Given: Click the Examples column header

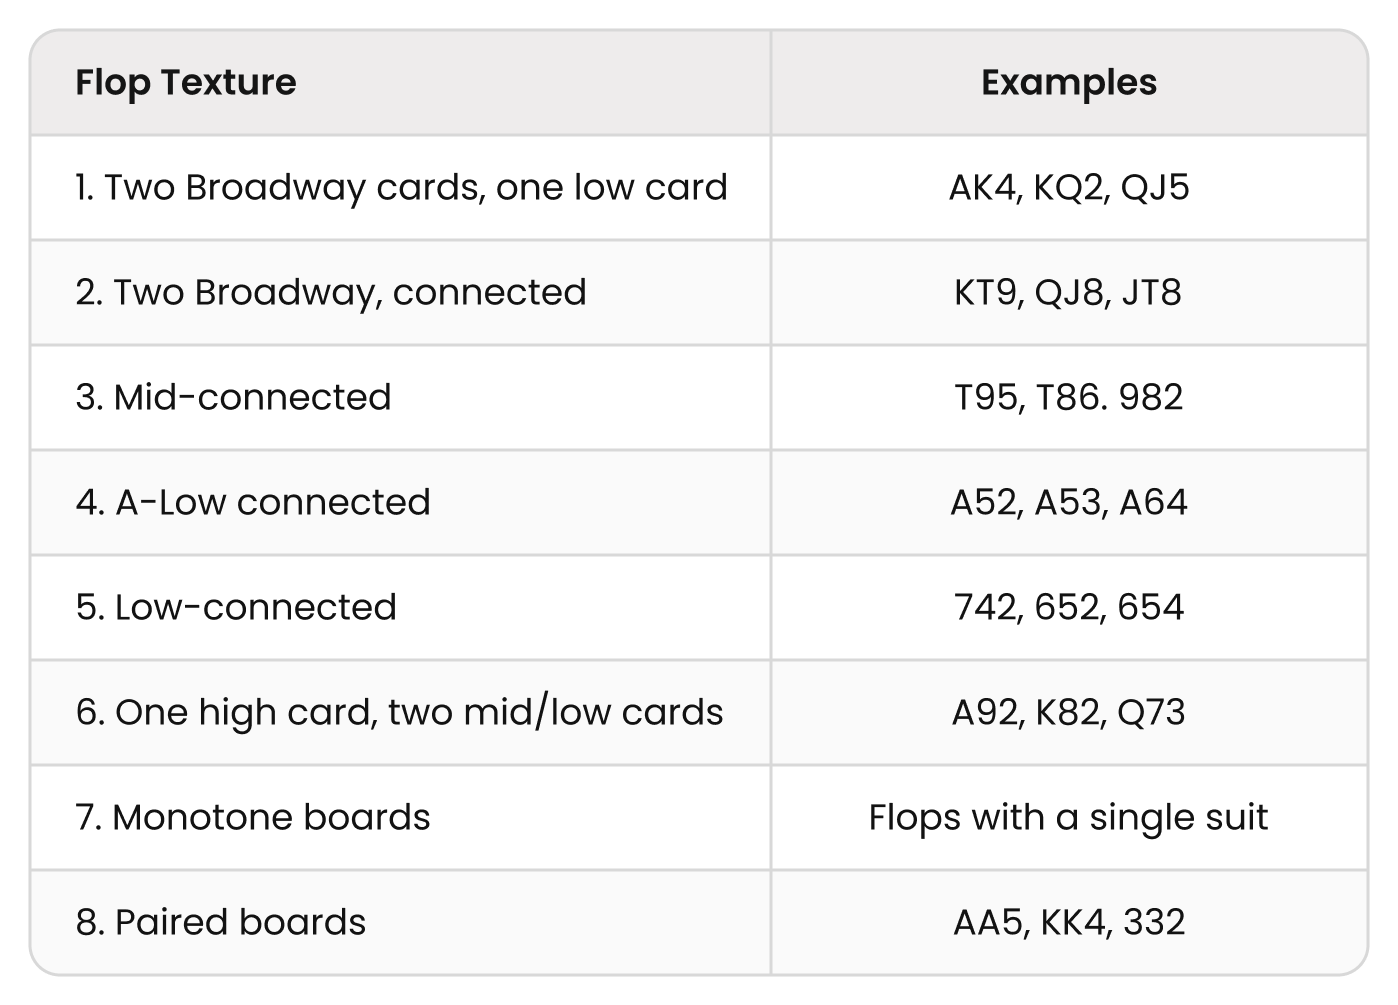Looking at the screenshot, I should (1069, 82).
